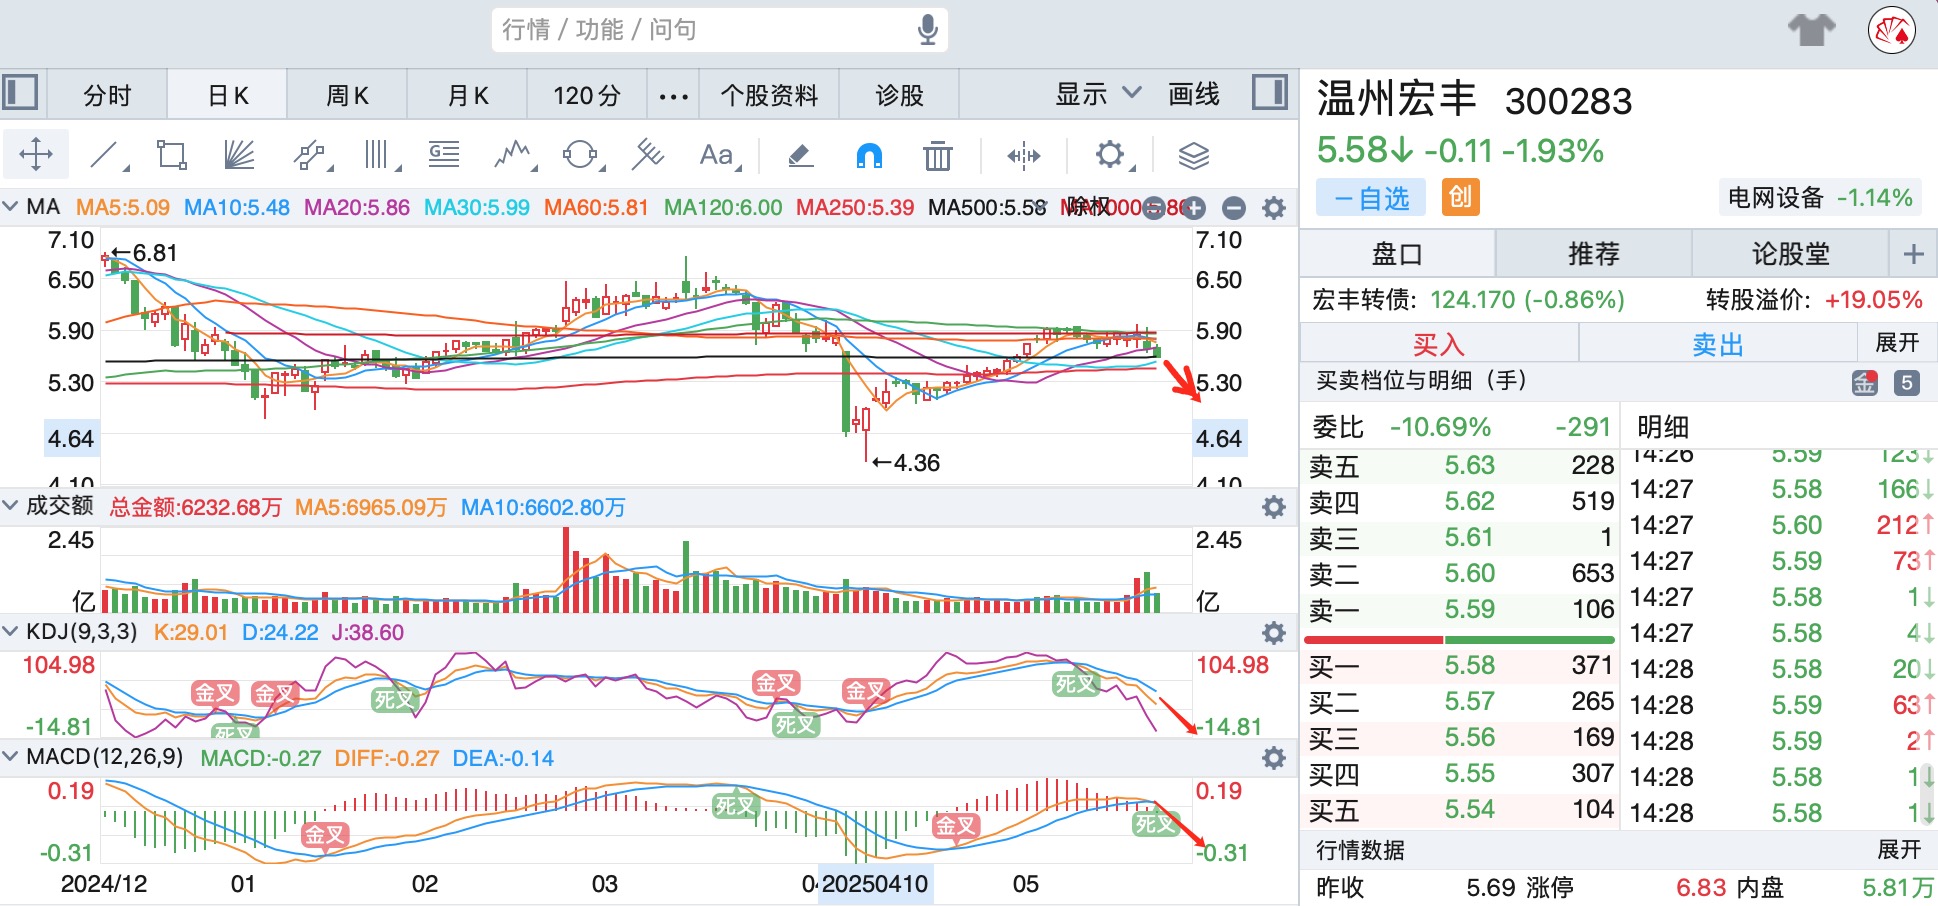Viewport: 1938px width, 906px height.
Task: Open MA indicator settings gear
Action: (x=1274, y=208)
